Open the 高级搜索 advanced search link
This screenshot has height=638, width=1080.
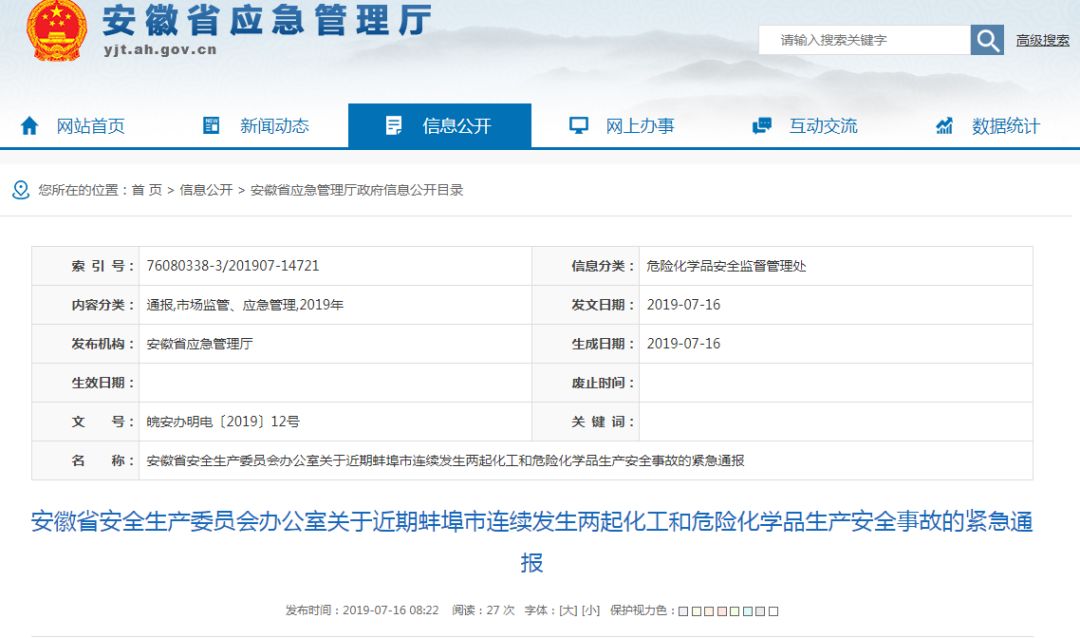click(x=1043, y=41)
